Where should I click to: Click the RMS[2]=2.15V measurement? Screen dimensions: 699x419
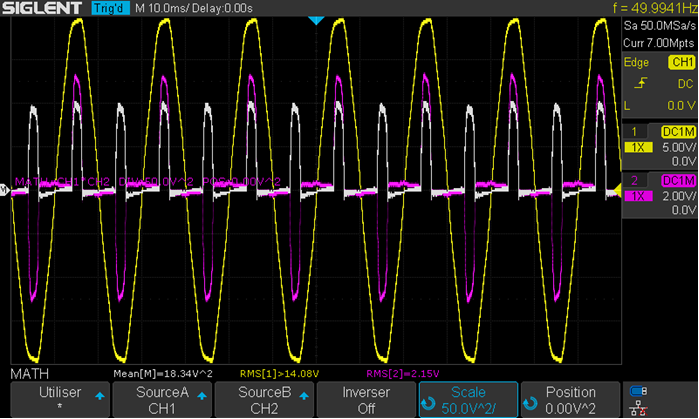click(403, 374)
